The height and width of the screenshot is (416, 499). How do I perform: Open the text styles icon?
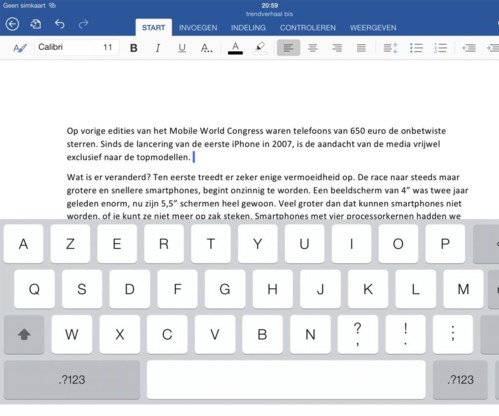pos(20,48)
